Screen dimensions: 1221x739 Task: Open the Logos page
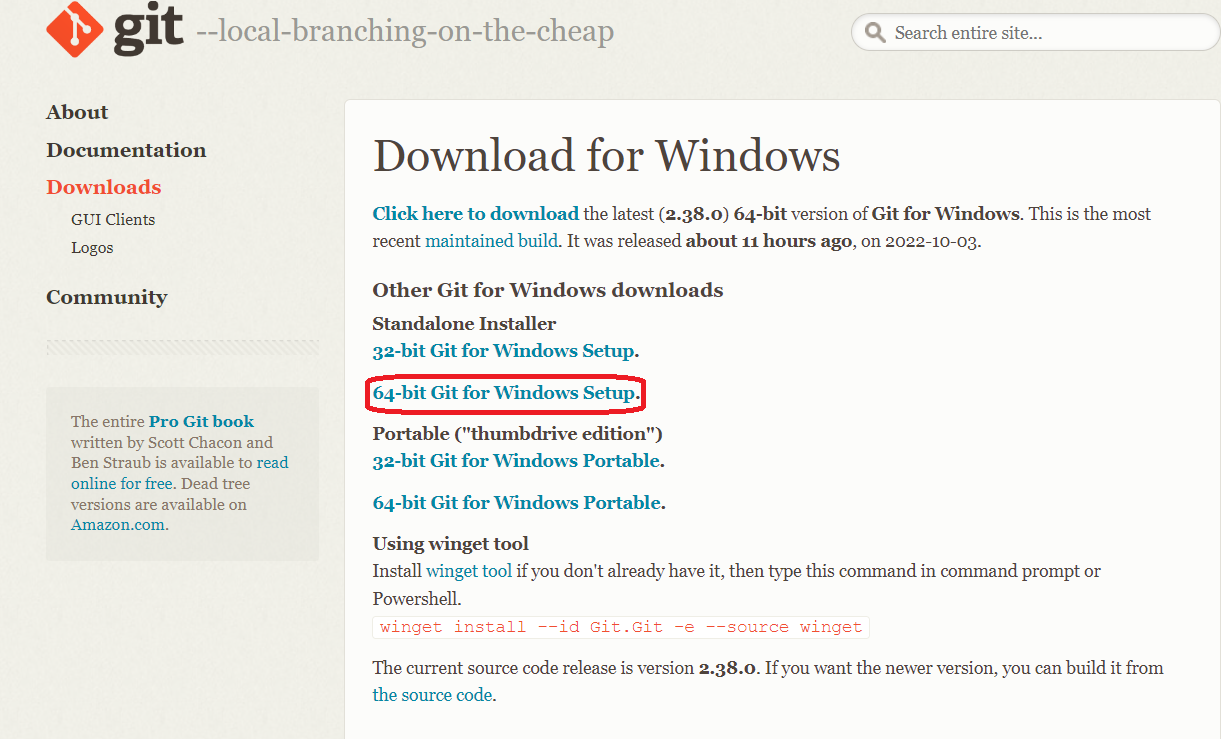pos(92,248)
